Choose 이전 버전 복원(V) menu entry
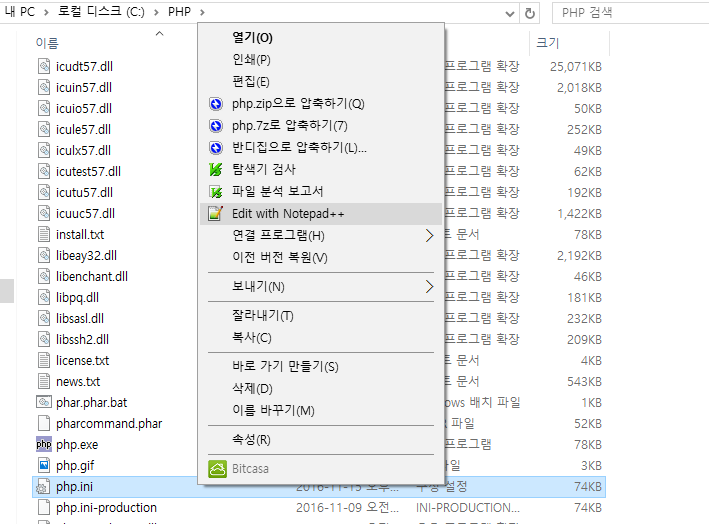The image size is (709, 524). pyautogui.click(x=280, y=257)
